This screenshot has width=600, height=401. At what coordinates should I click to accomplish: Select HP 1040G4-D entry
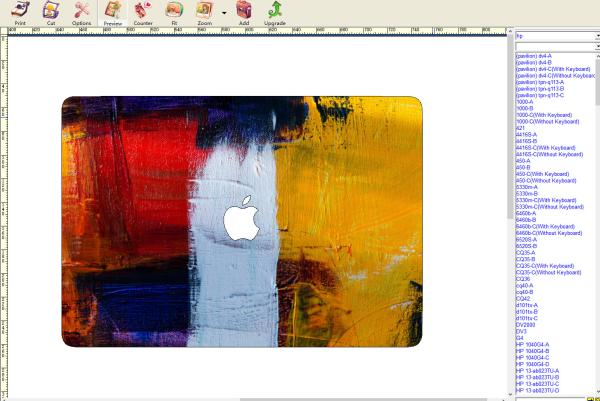[533, 364]
